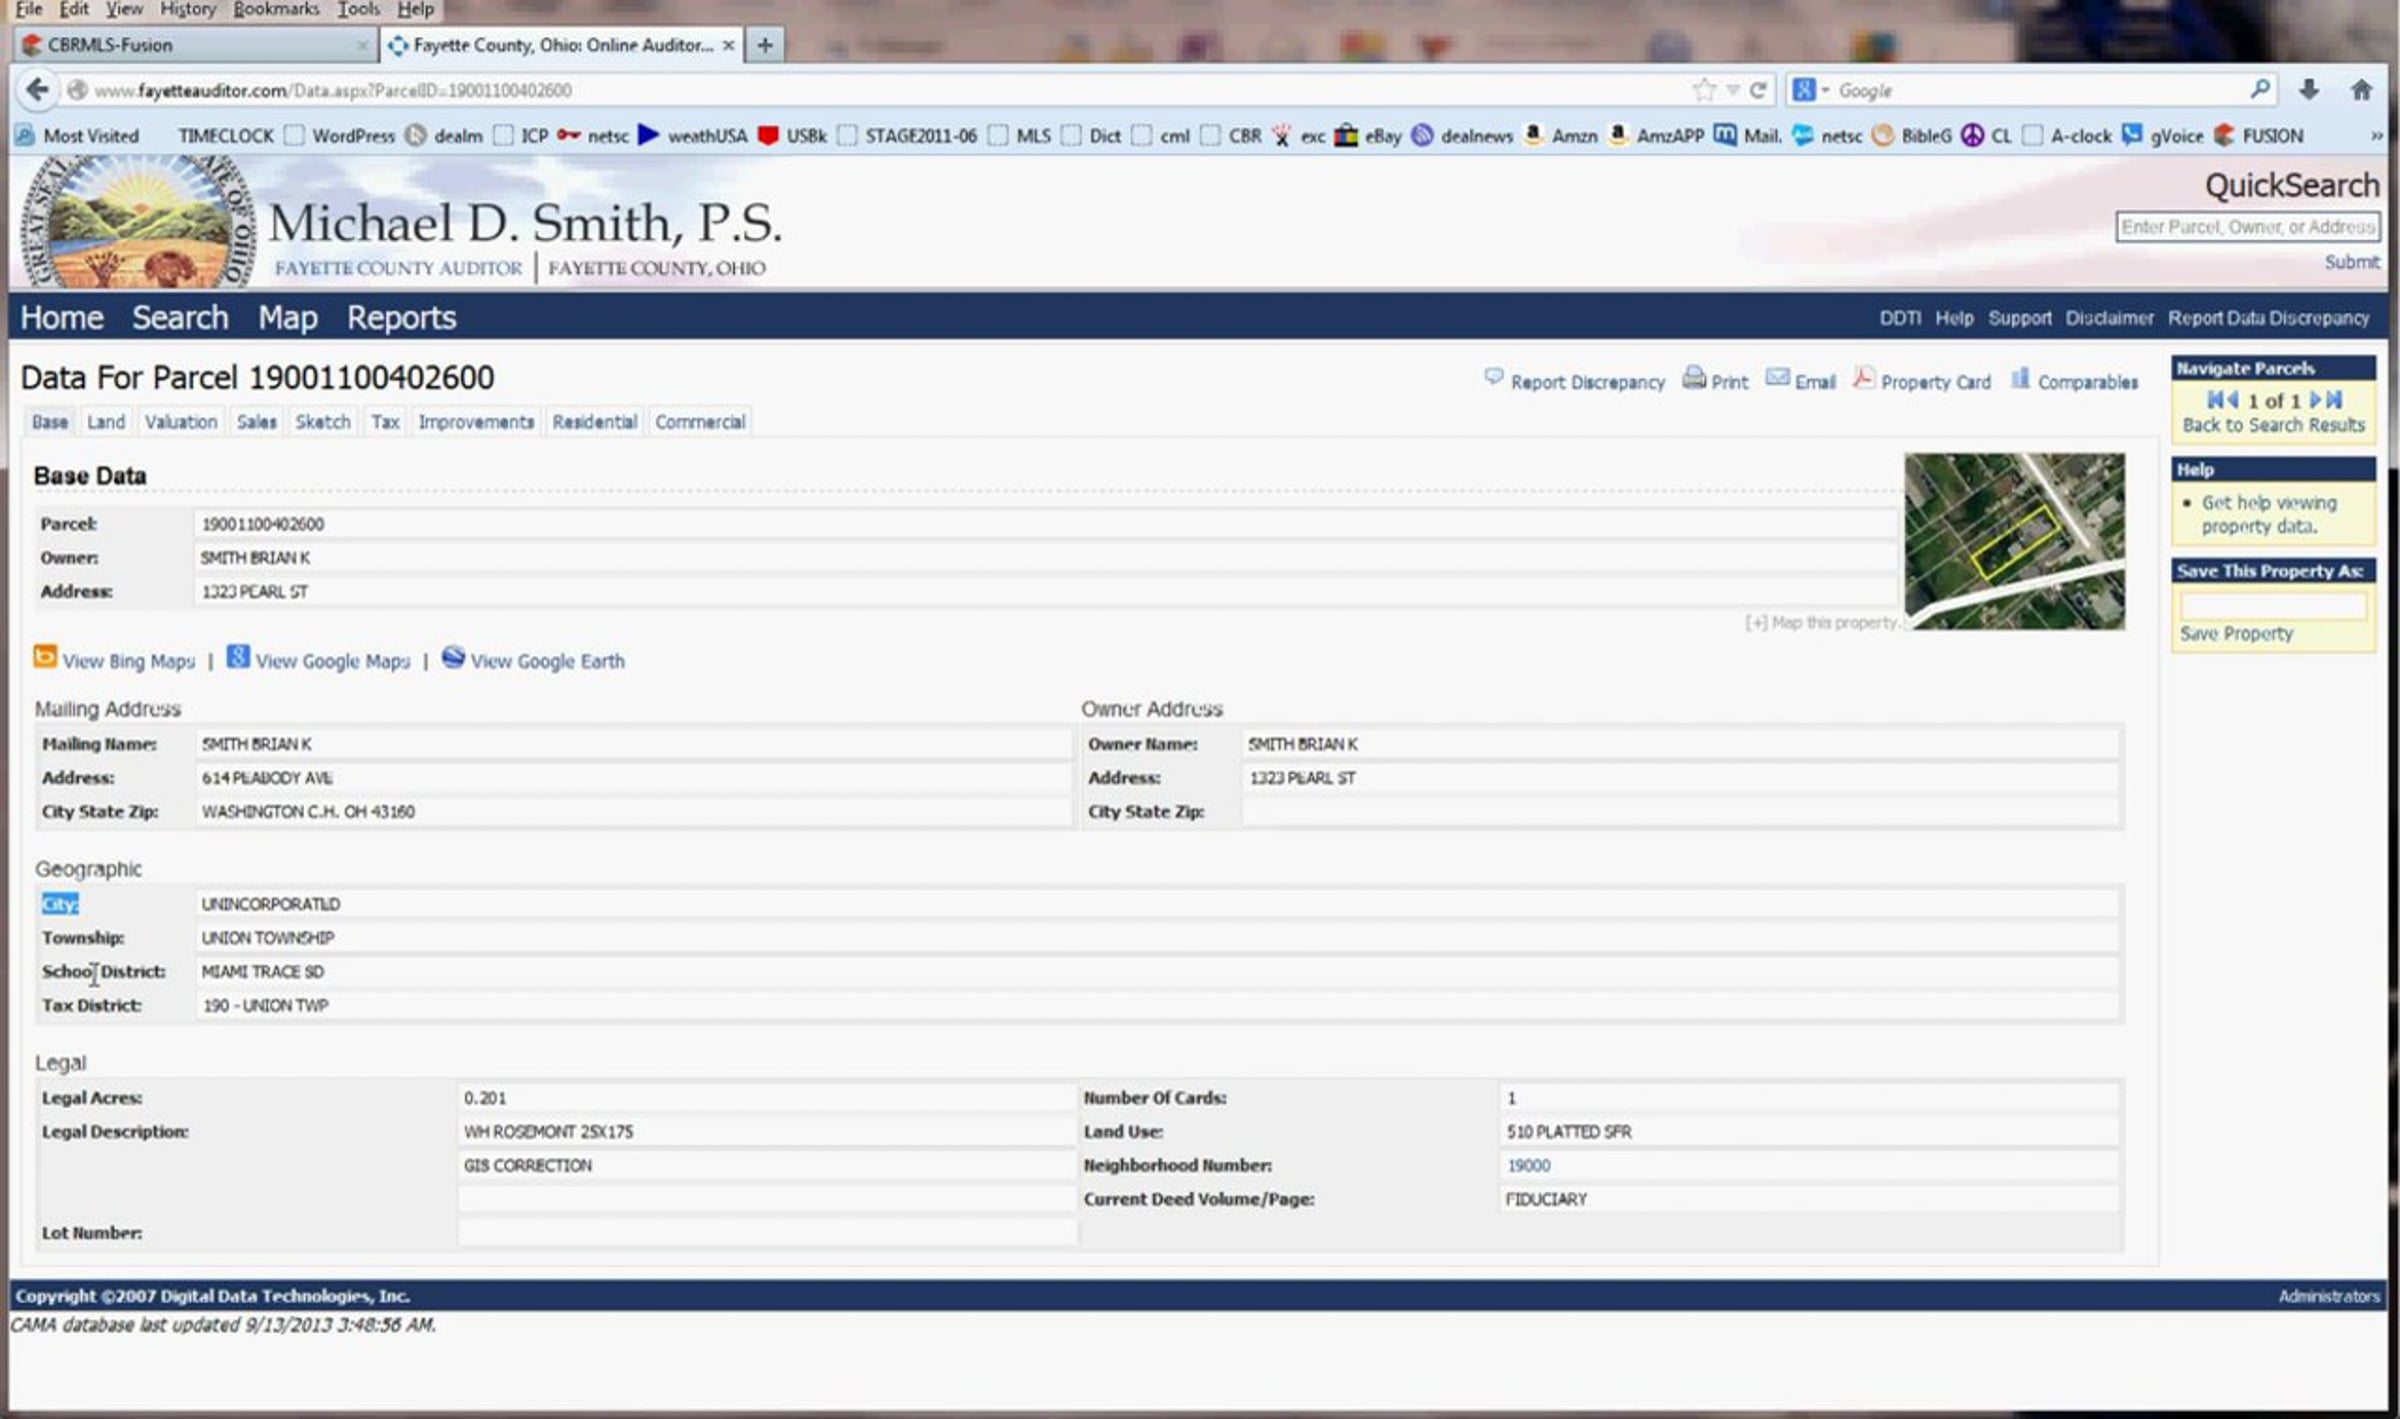Screen dimensions: 2400x1419
Task: Open the Tools menu
Action: coord(358,9)
